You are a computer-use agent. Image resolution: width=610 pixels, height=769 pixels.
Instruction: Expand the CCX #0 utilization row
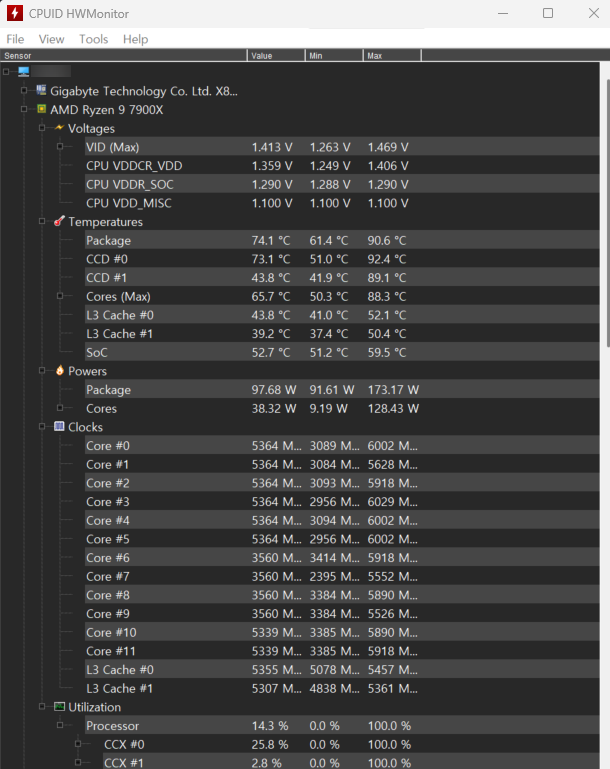pos(78,744)
